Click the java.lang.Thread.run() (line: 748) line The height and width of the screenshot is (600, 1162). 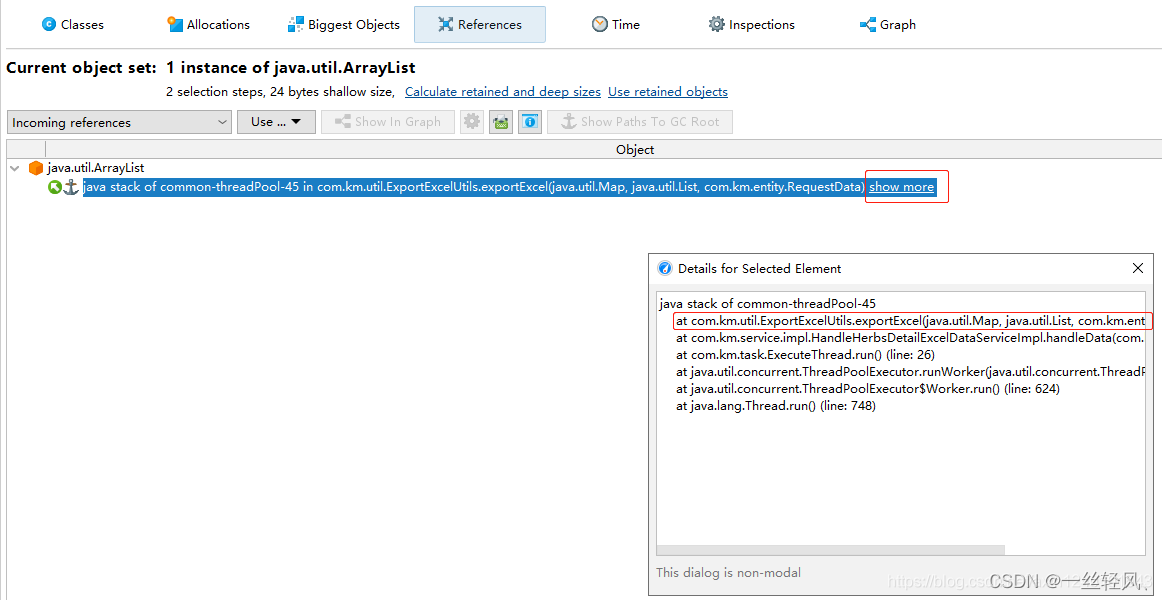(776, 406)
